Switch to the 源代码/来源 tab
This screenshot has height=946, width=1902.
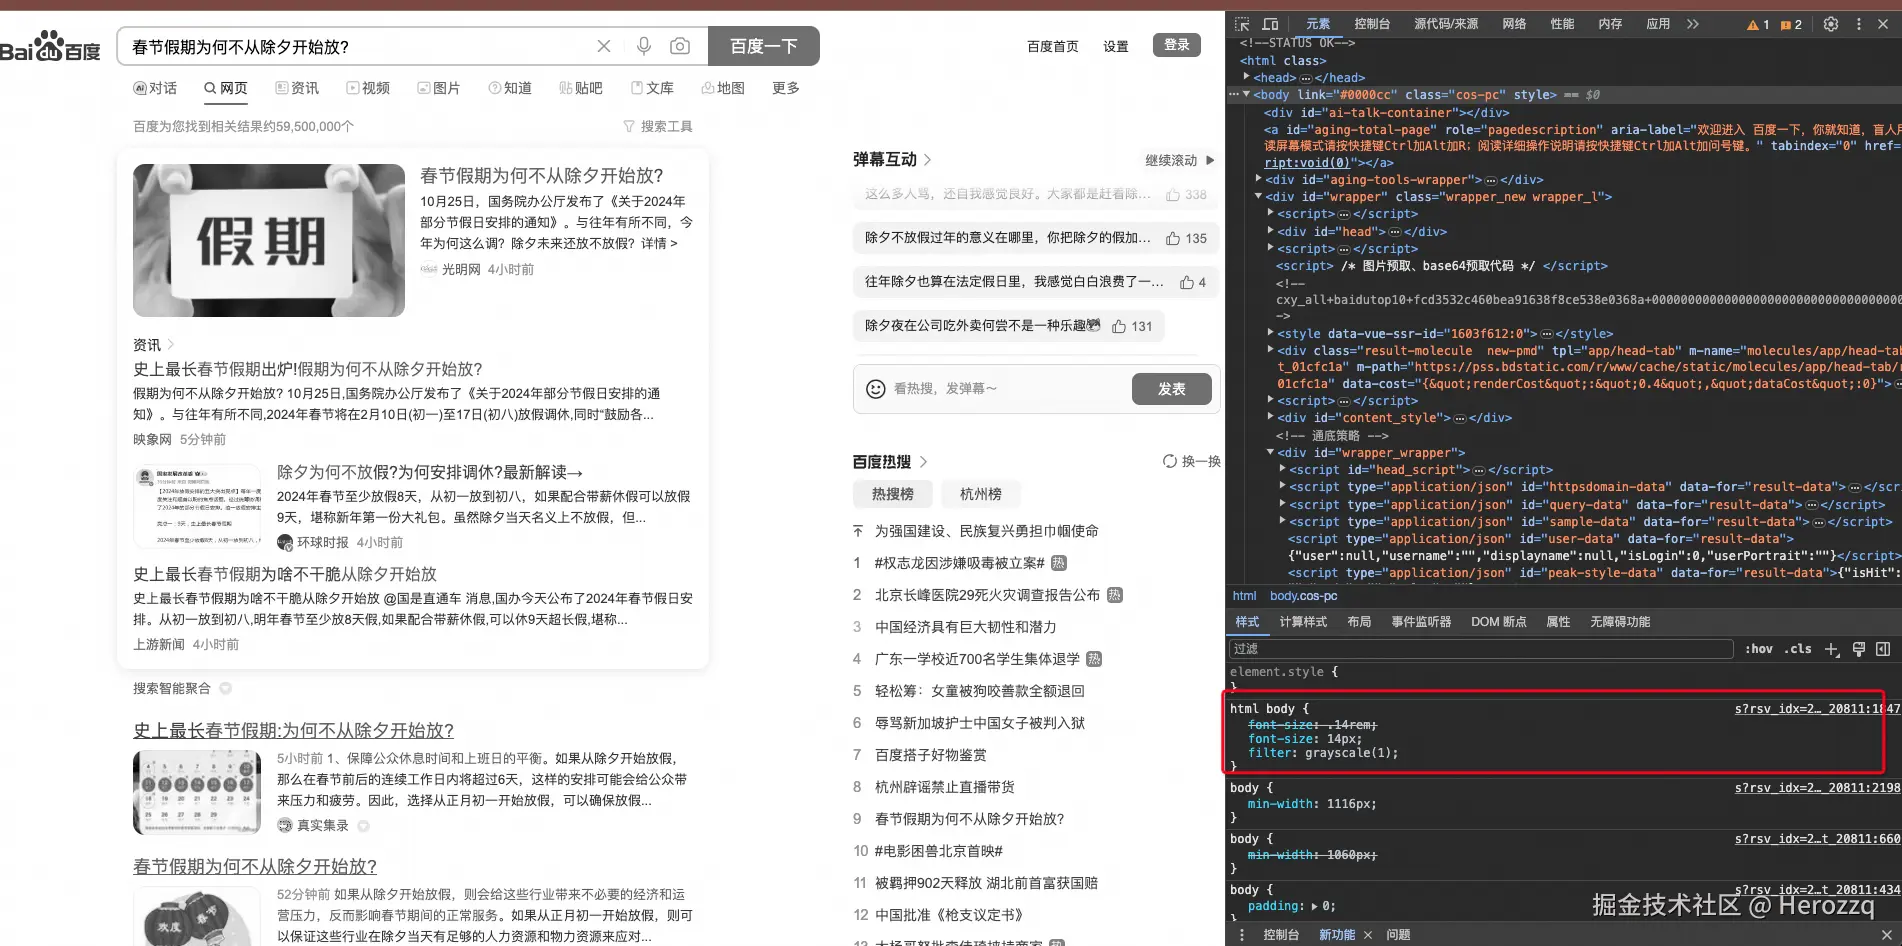point(1446,24)
